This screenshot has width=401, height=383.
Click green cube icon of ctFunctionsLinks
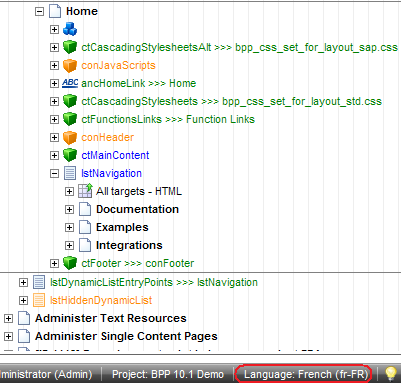pyautogui.click(x=70, y=119)
